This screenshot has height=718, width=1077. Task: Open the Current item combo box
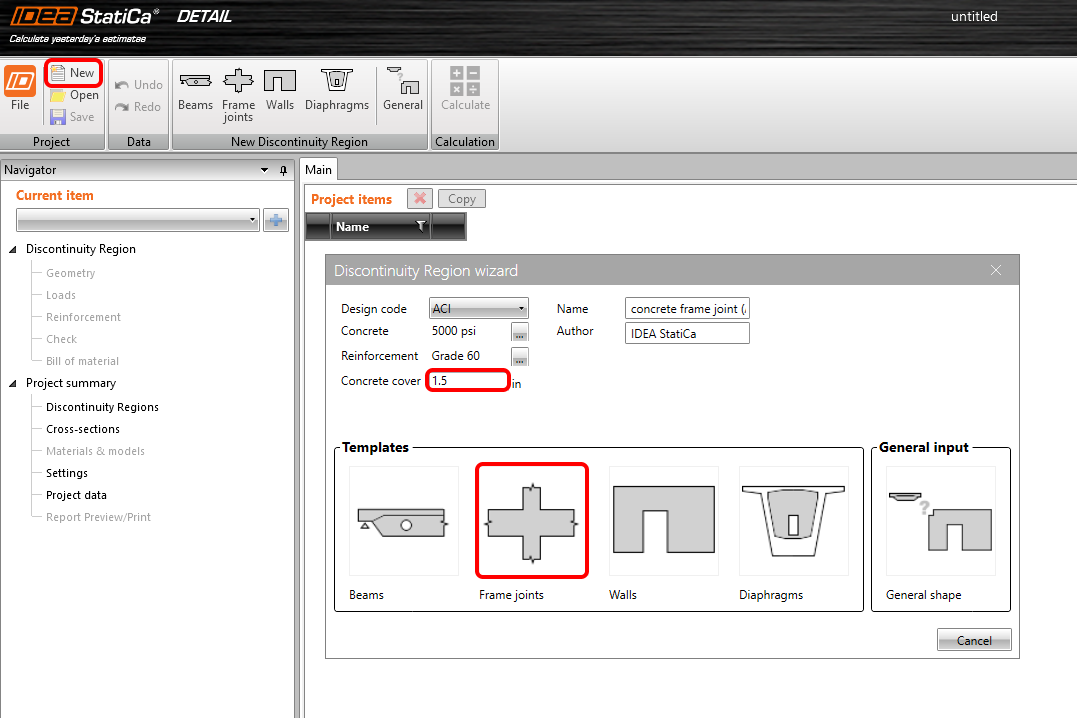(138, 220)
